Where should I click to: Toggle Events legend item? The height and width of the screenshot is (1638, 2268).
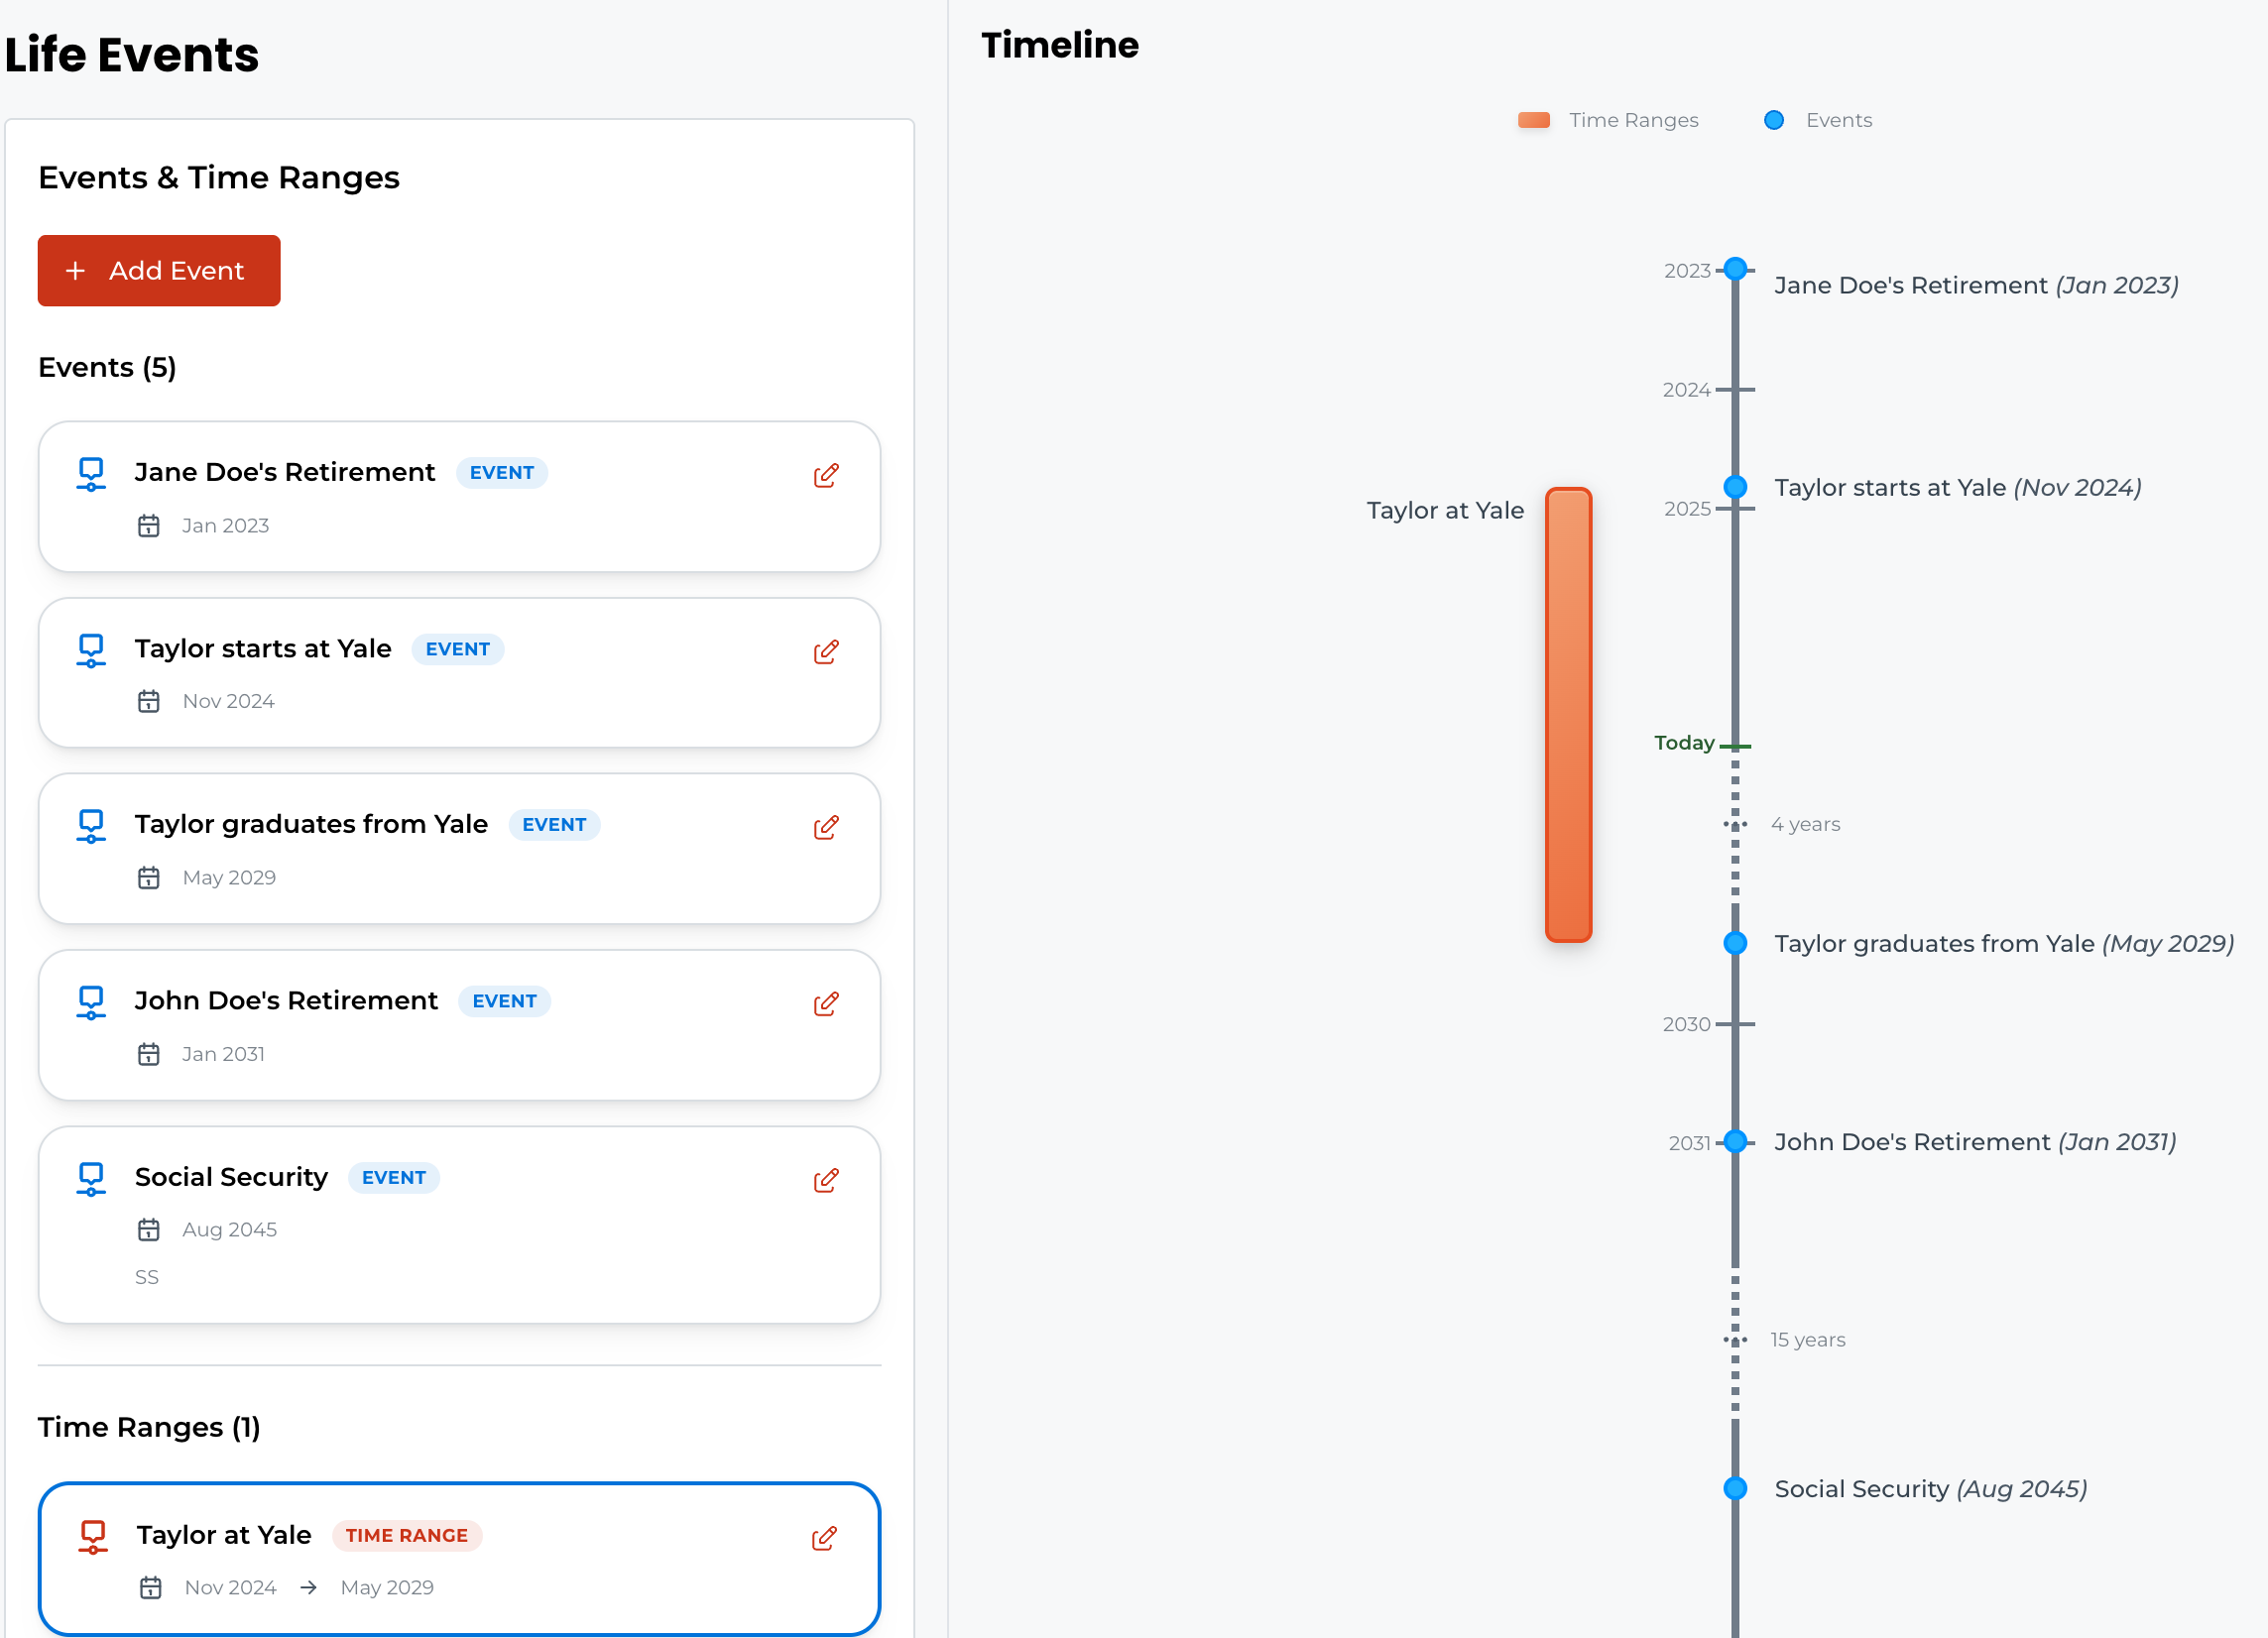tap(1818, 120)
